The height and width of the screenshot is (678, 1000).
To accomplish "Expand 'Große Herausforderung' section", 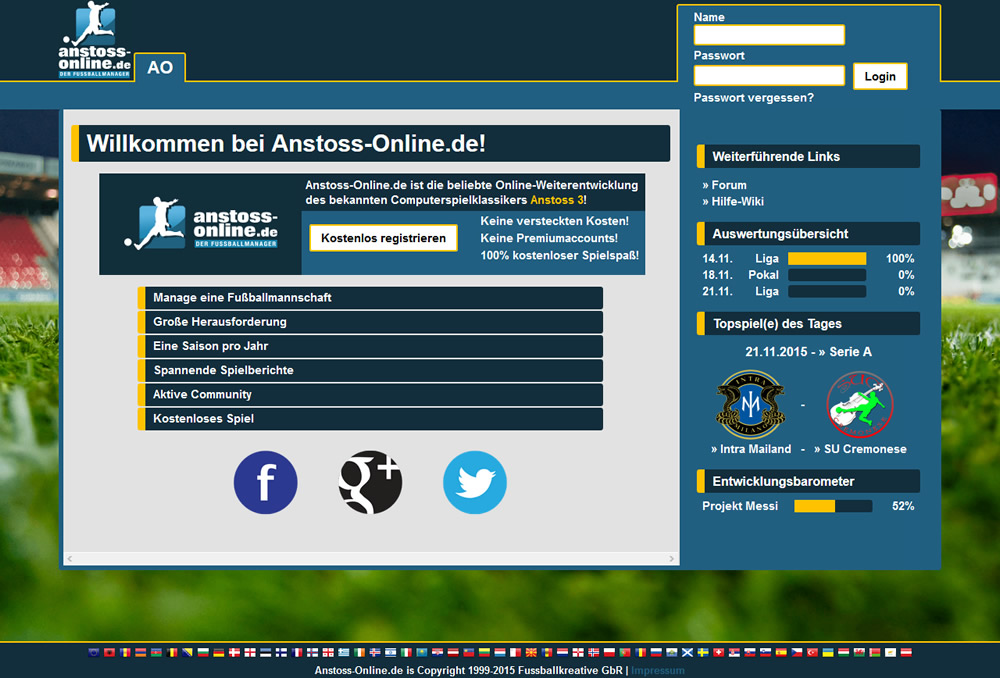I will click(x=371, y=322).
